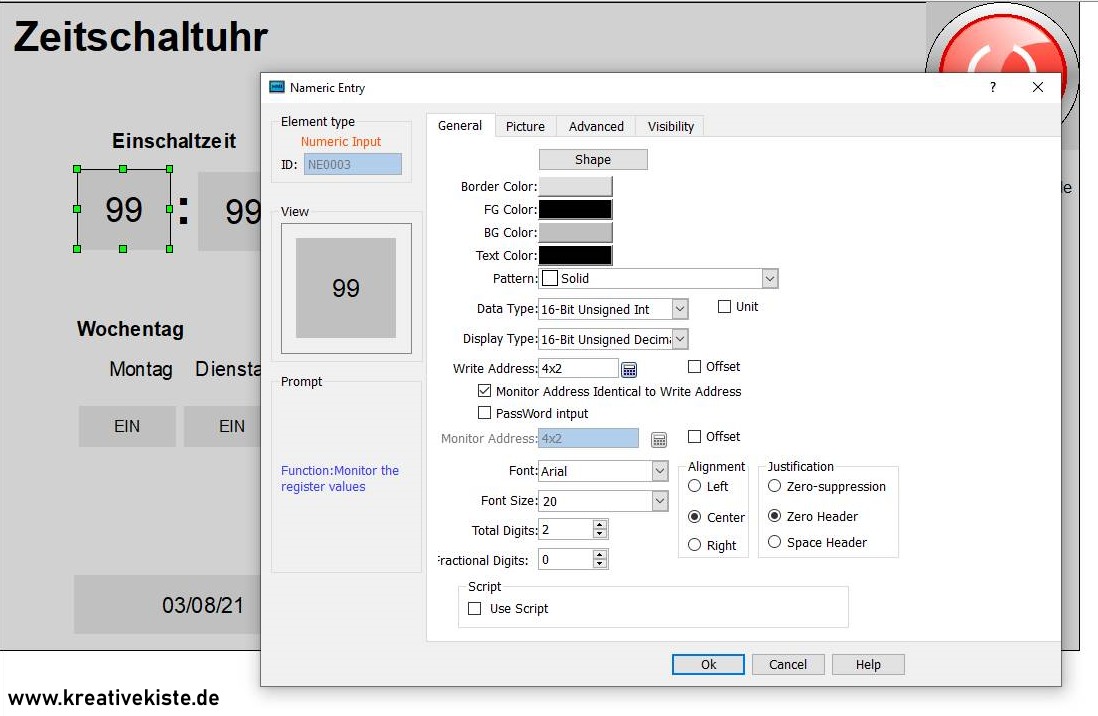Open the Pattern dropdown
Image resolution: width=1098 pixels, height=716 pixels.
(x=770, y=279)
